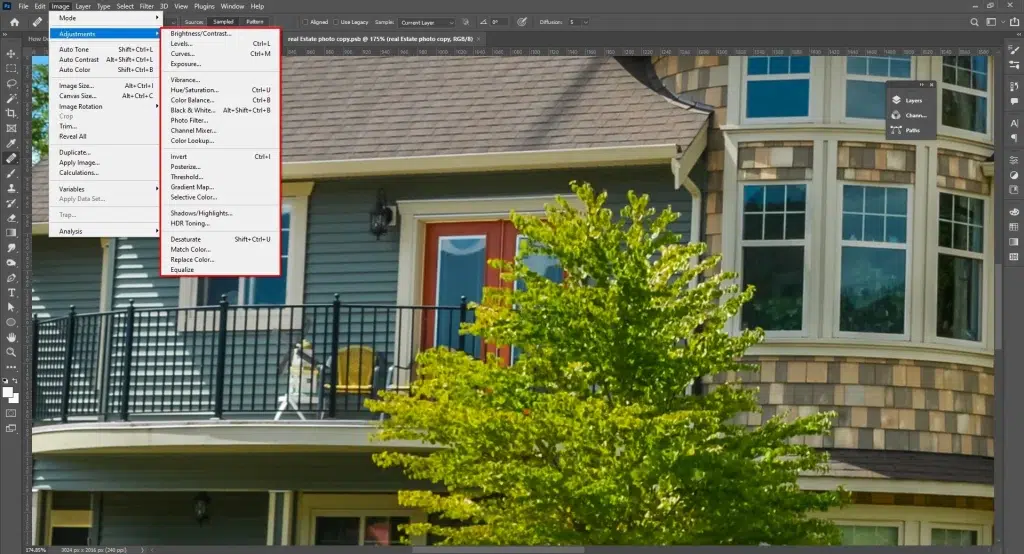Select the Move tool

coord(11,53)
